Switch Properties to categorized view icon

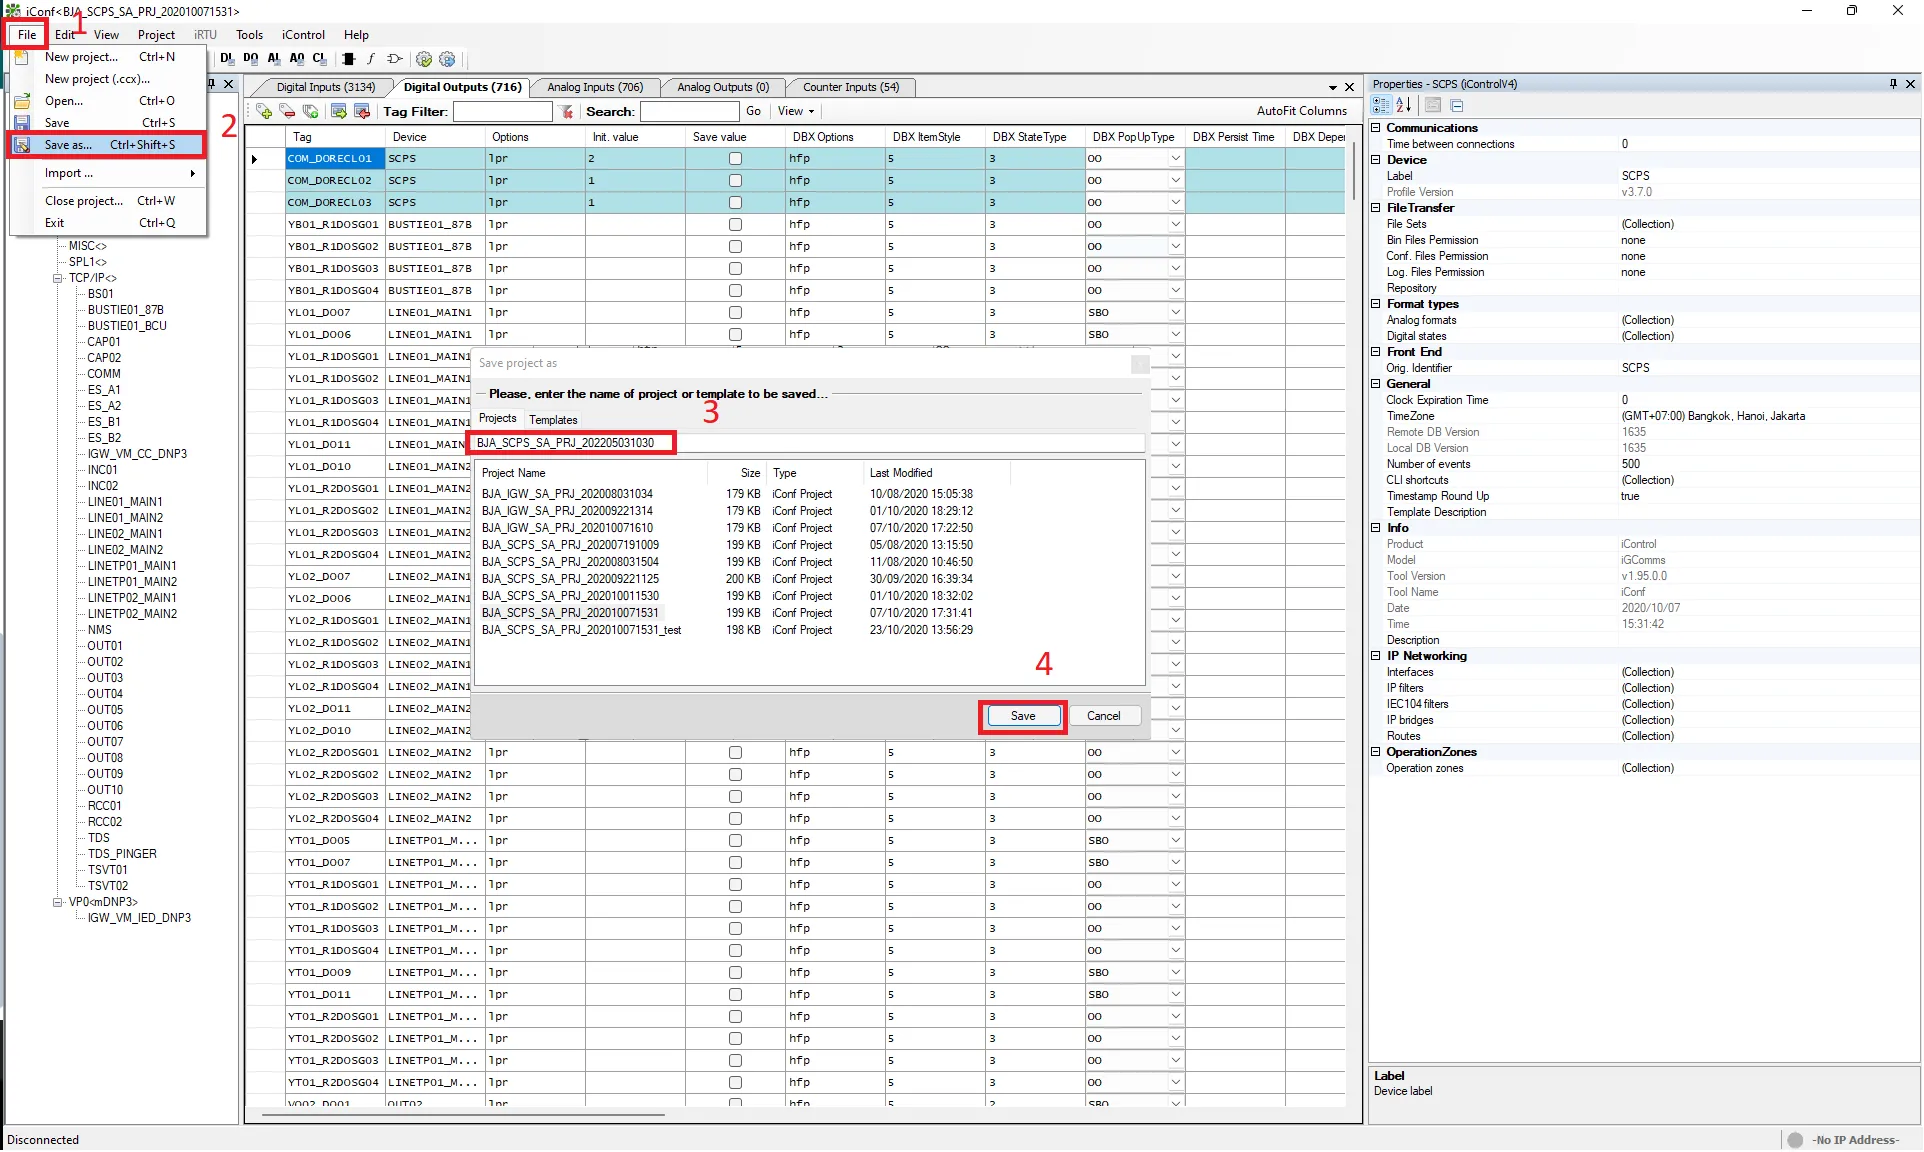point(1381,105)
